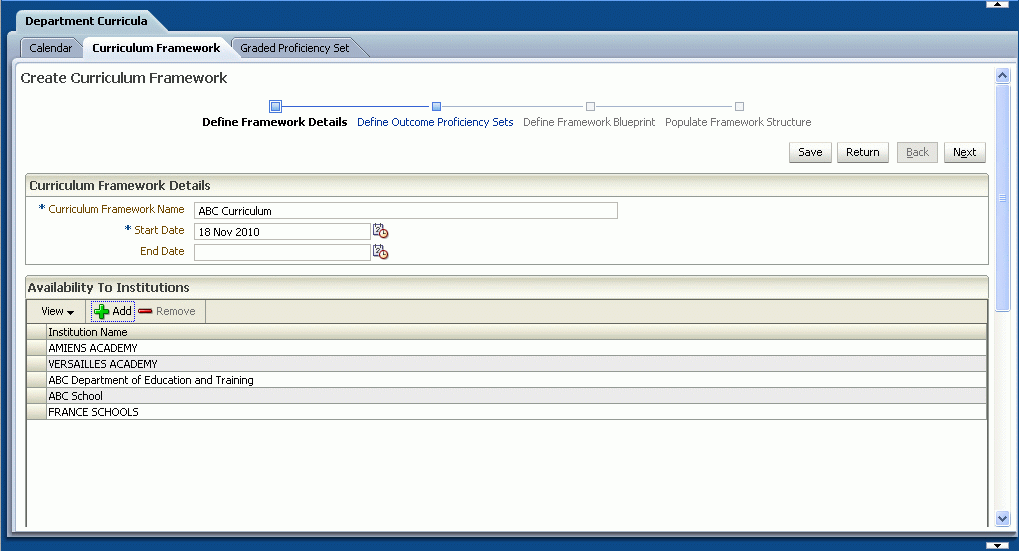Select the ABC Department of Education row header
This screenshot has width=1019, height=551.
[36, 380]
